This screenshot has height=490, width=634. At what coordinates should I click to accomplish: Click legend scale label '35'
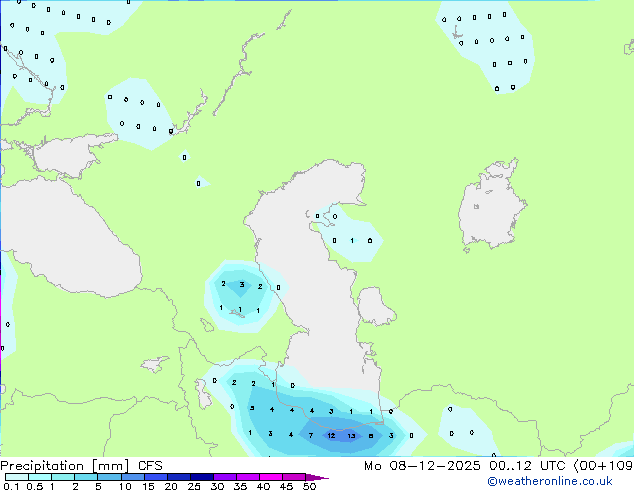click(x=240, y=486)
